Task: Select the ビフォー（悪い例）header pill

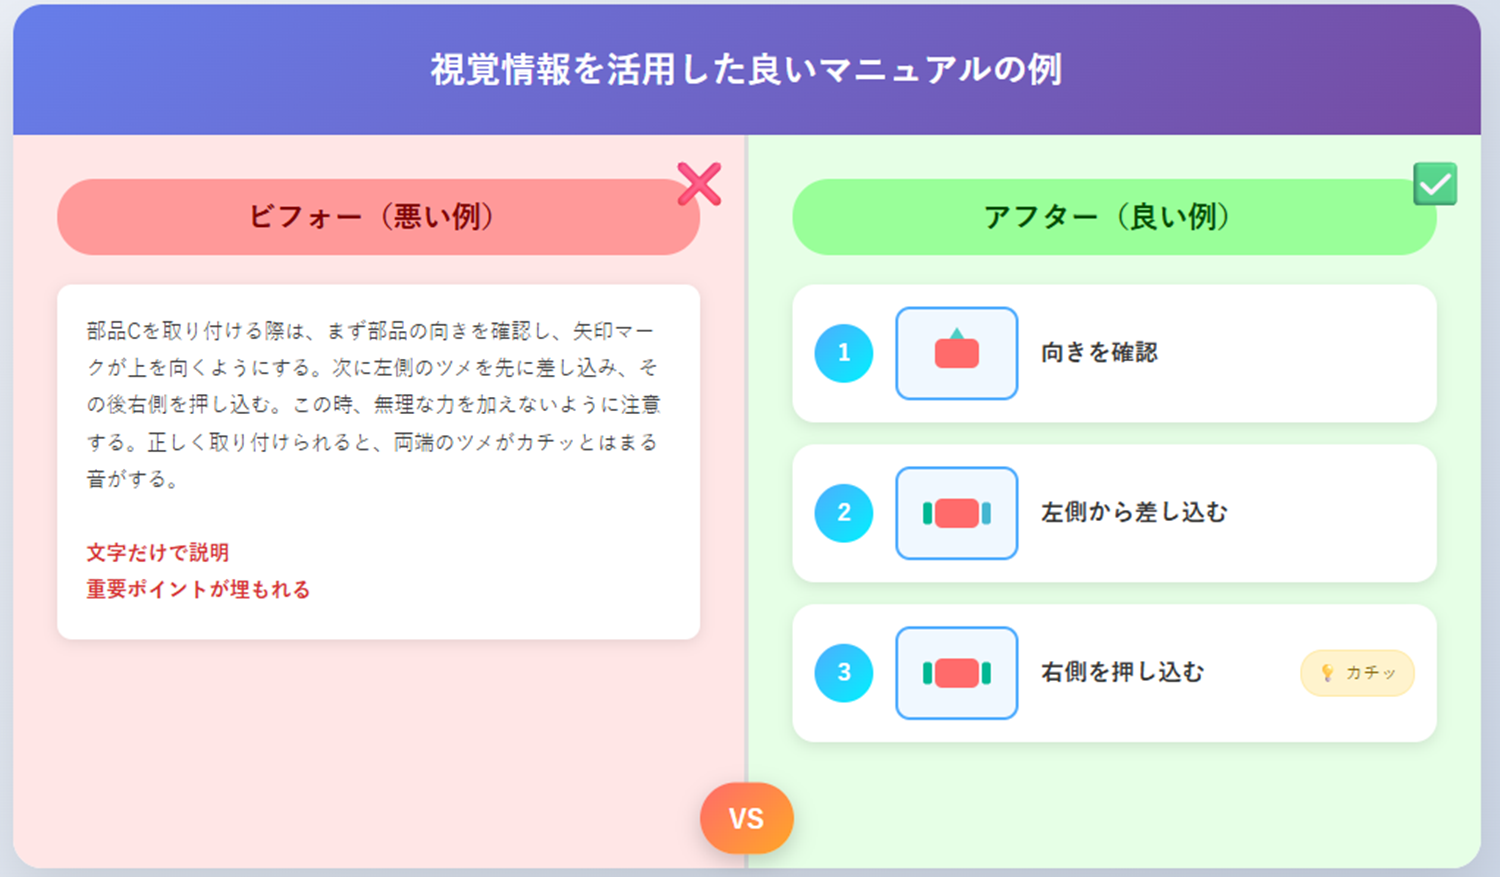Action: (x=378, y=217)
